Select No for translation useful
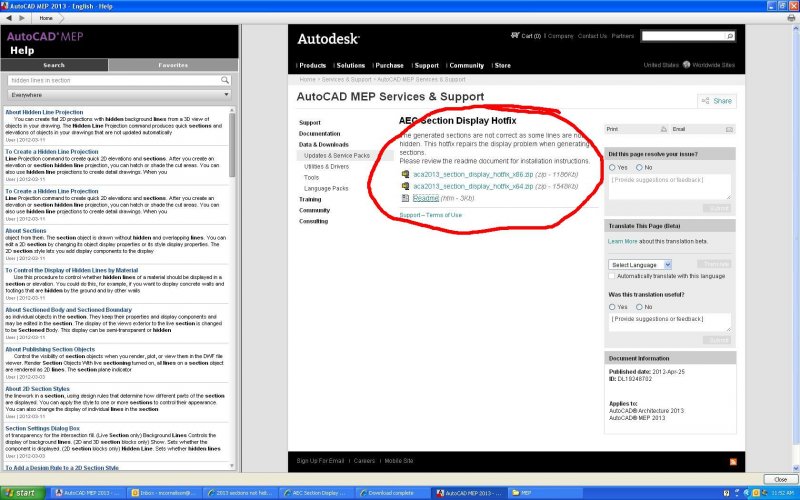The height and width of the screenshot is (500, 800). point(639,307)
